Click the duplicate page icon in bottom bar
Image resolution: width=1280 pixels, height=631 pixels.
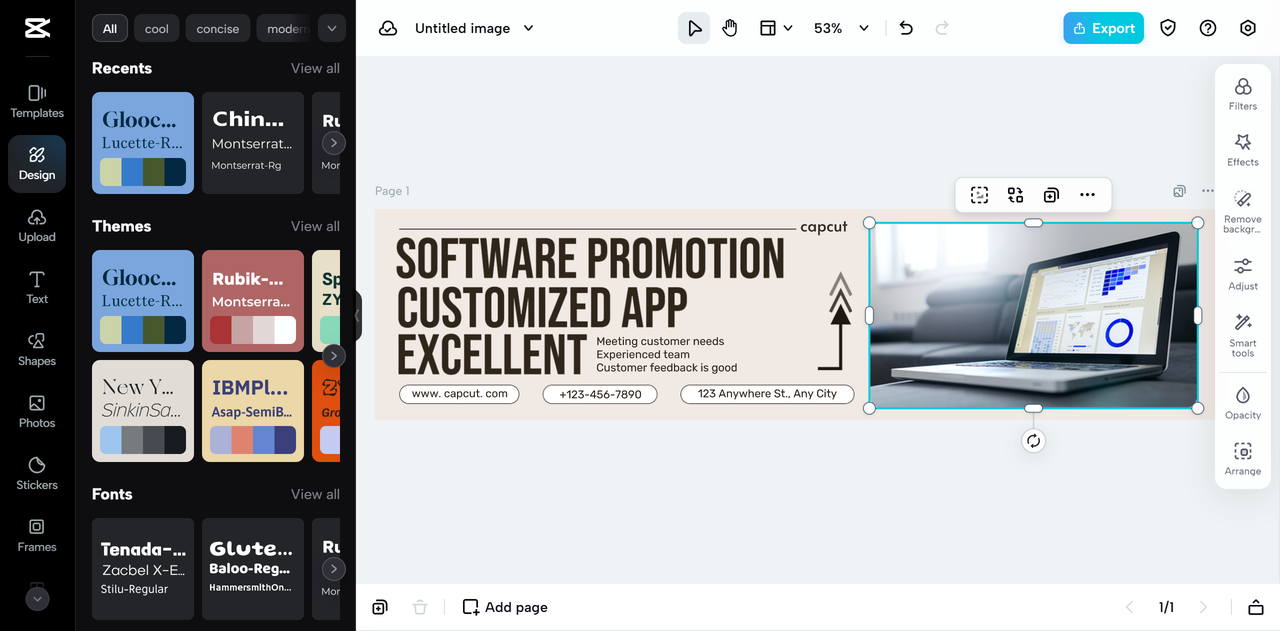[x=380, y=607]
